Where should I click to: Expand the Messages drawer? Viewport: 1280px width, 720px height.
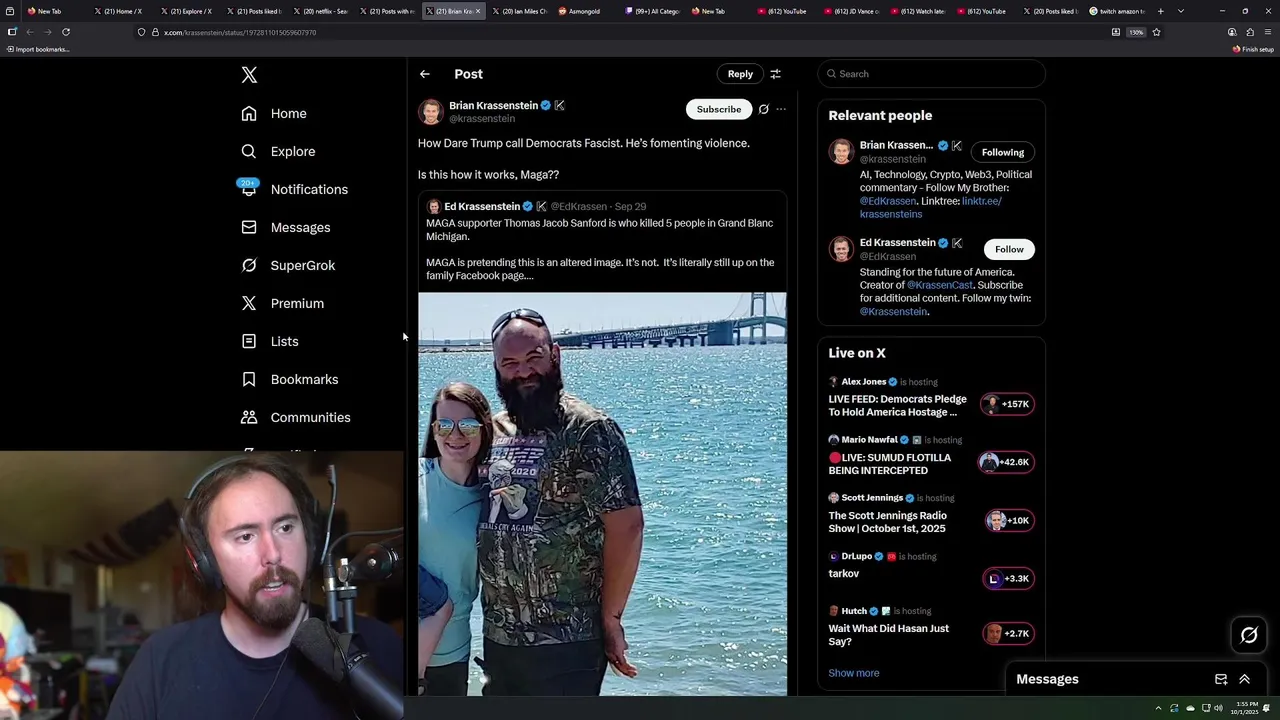coord(1245,679)
